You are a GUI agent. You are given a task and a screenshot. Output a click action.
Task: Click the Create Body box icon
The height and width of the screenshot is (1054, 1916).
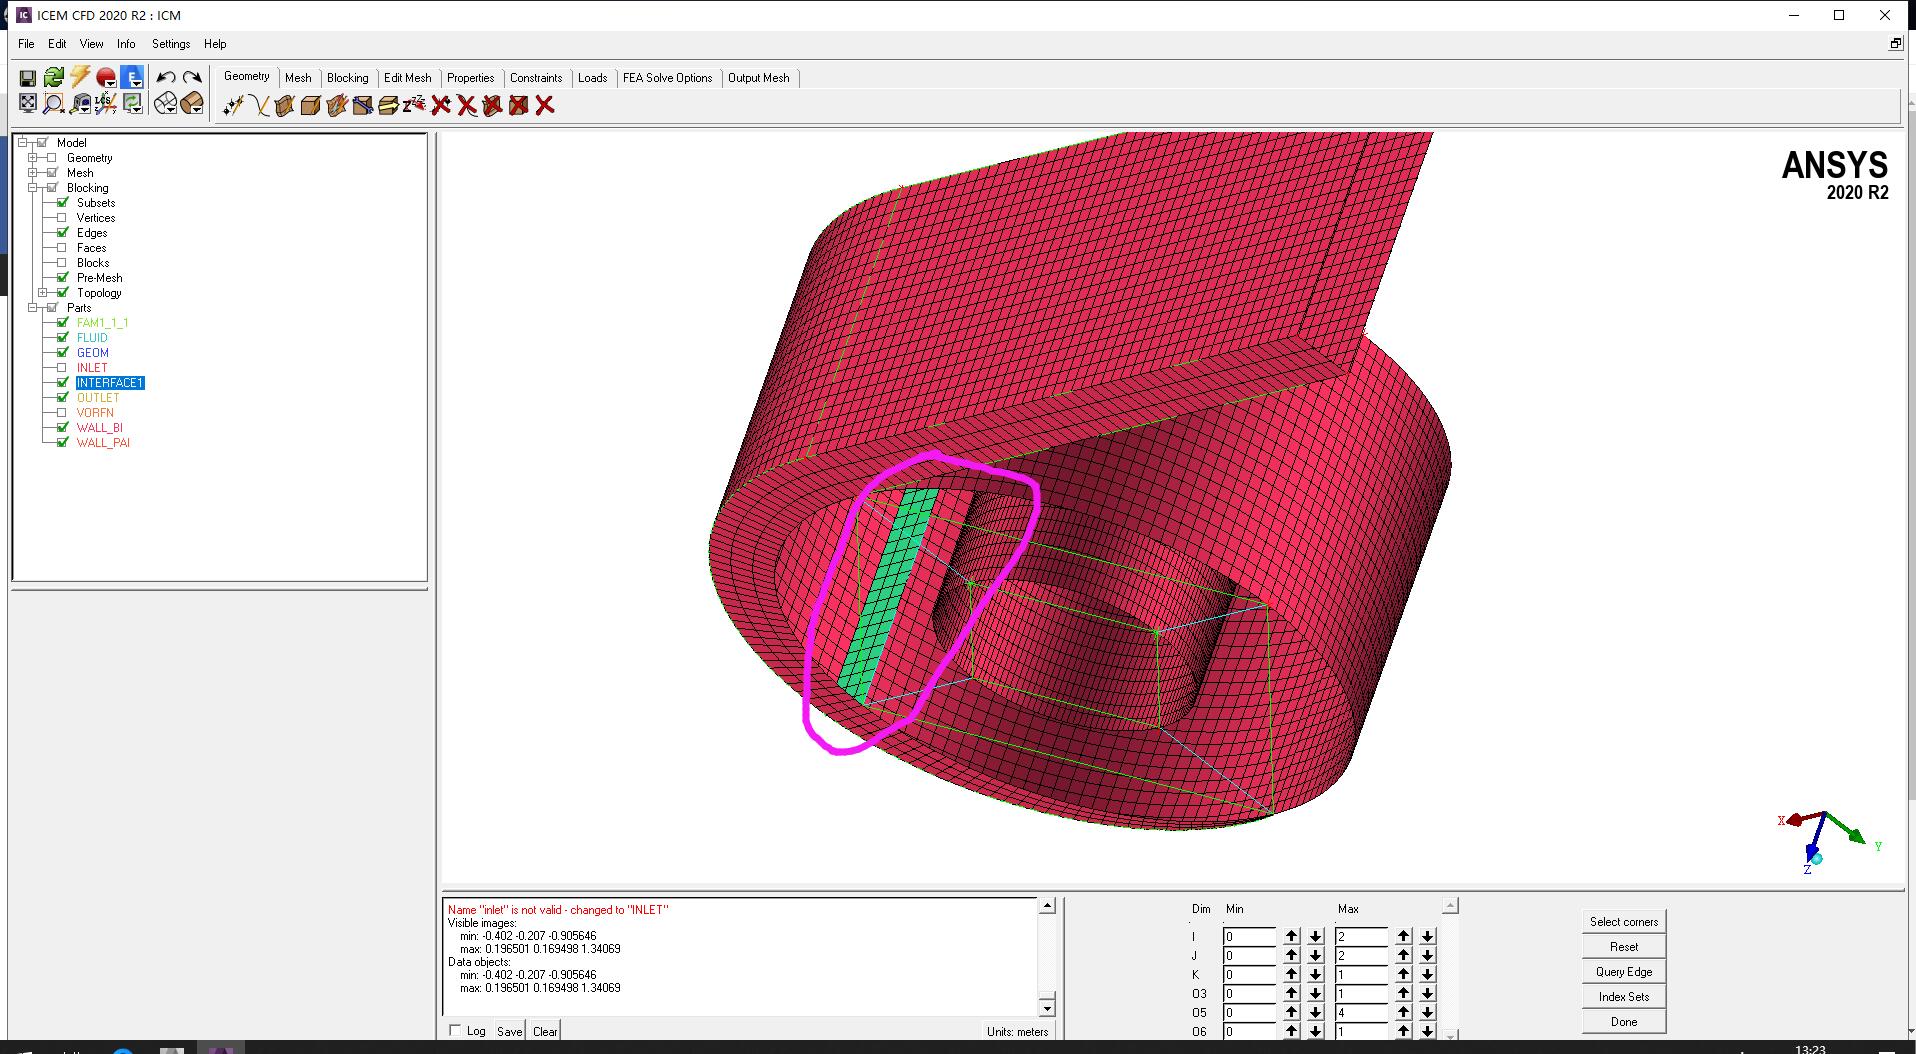[311, 106]
